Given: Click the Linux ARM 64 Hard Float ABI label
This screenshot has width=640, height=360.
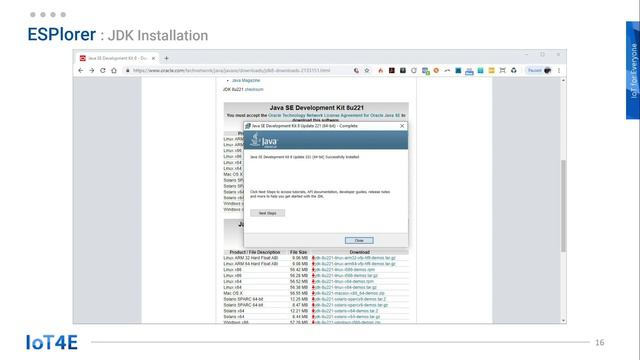Looking at the screenshot, I should pos(251,264).
